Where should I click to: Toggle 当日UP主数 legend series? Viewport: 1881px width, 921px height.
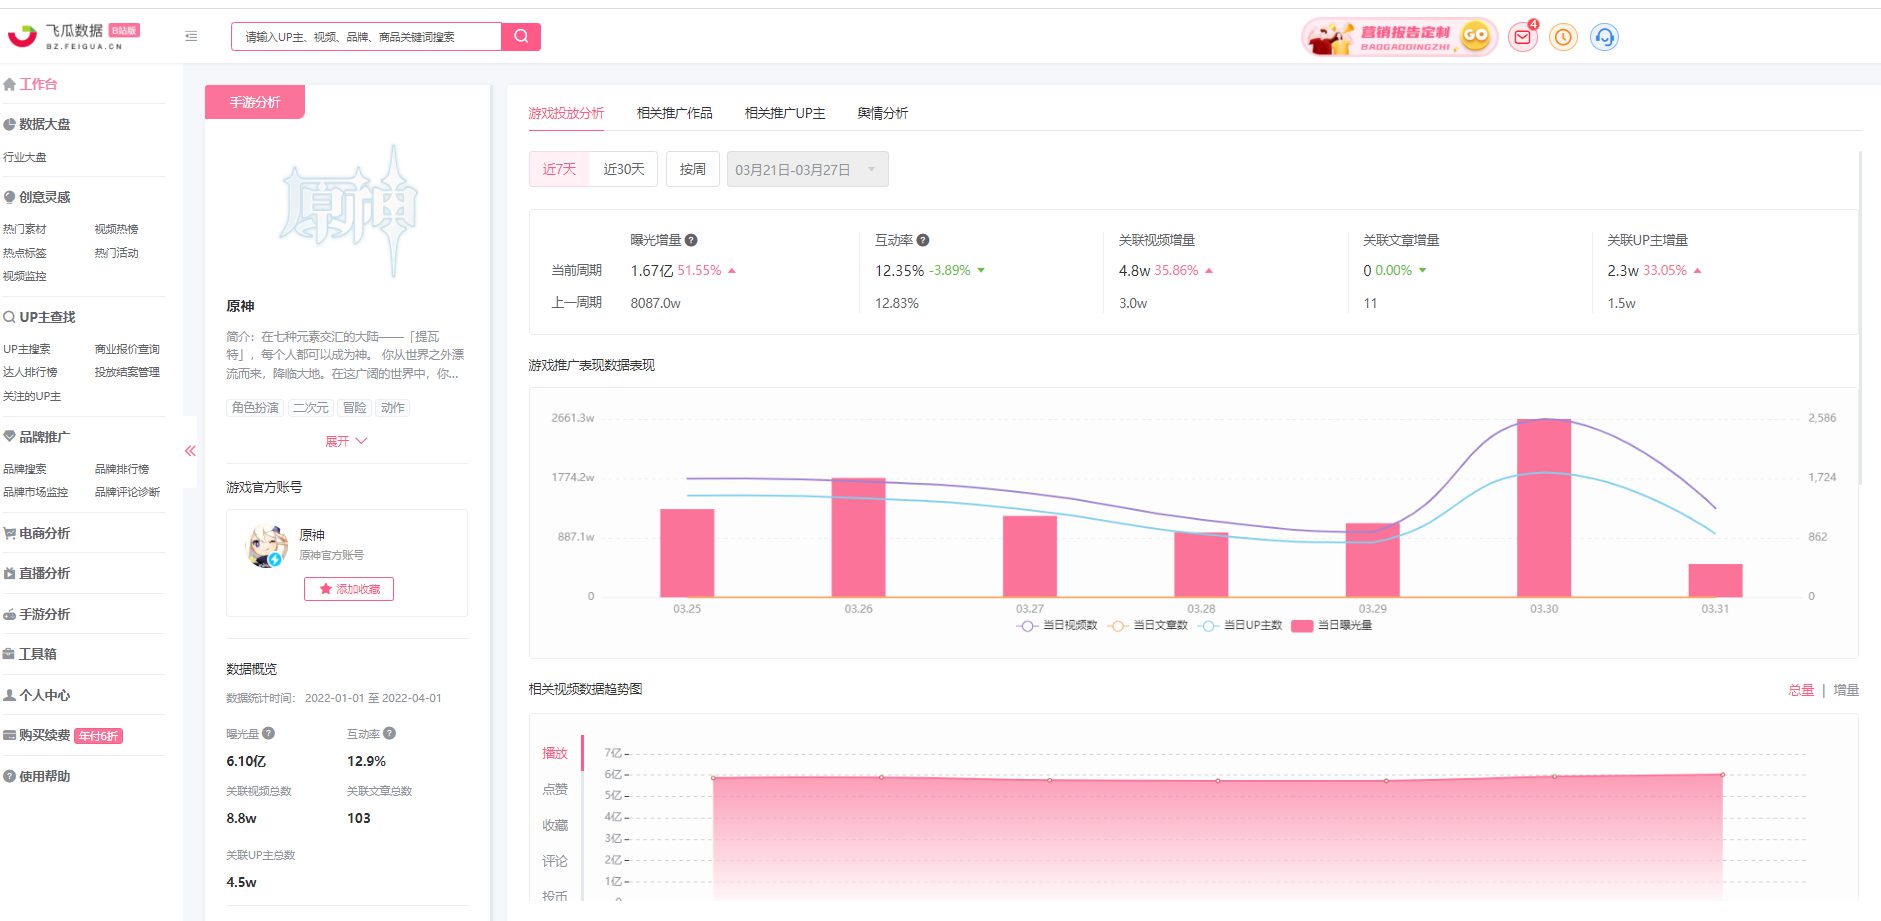click(x=1240, y=625)
